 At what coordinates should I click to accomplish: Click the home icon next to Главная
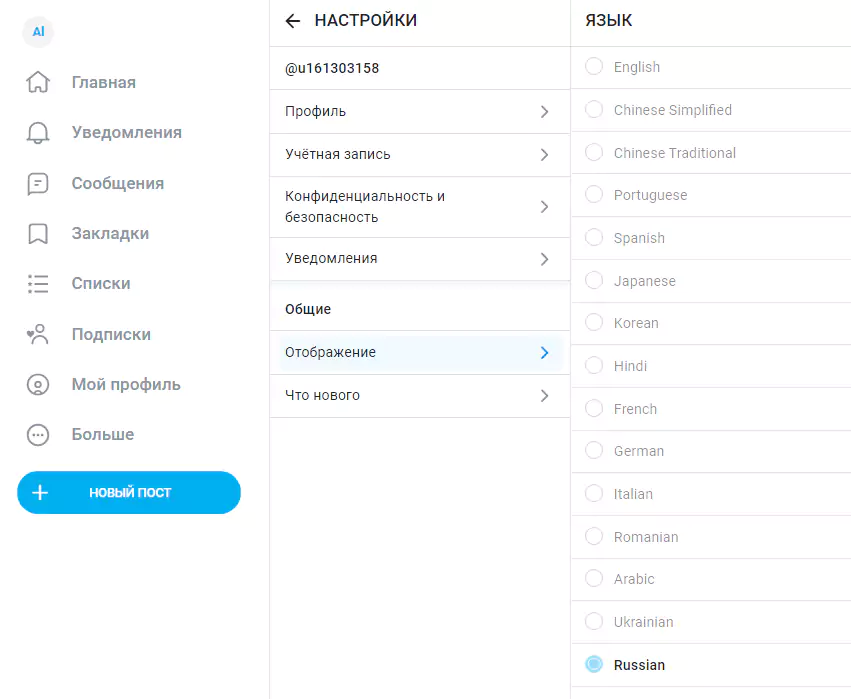pos(38,82)
